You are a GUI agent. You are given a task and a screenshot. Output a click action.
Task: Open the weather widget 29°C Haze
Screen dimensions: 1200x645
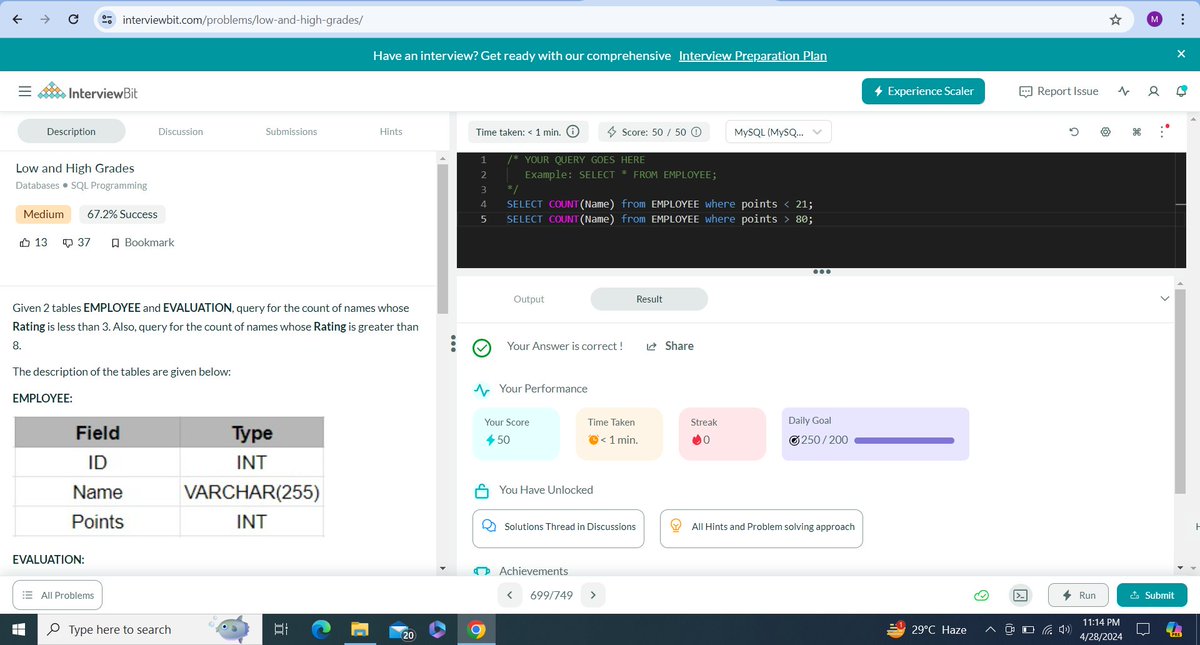pos(926,630)
